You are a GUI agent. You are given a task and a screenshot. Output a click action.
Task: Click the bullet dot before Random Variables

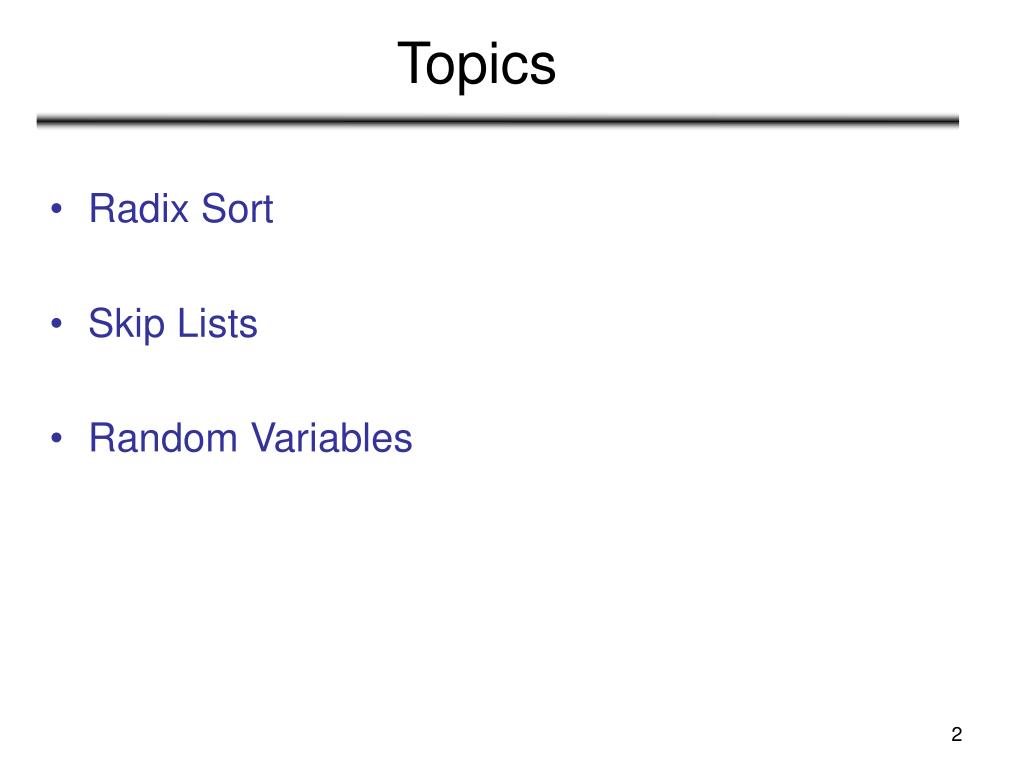point(57,438)
